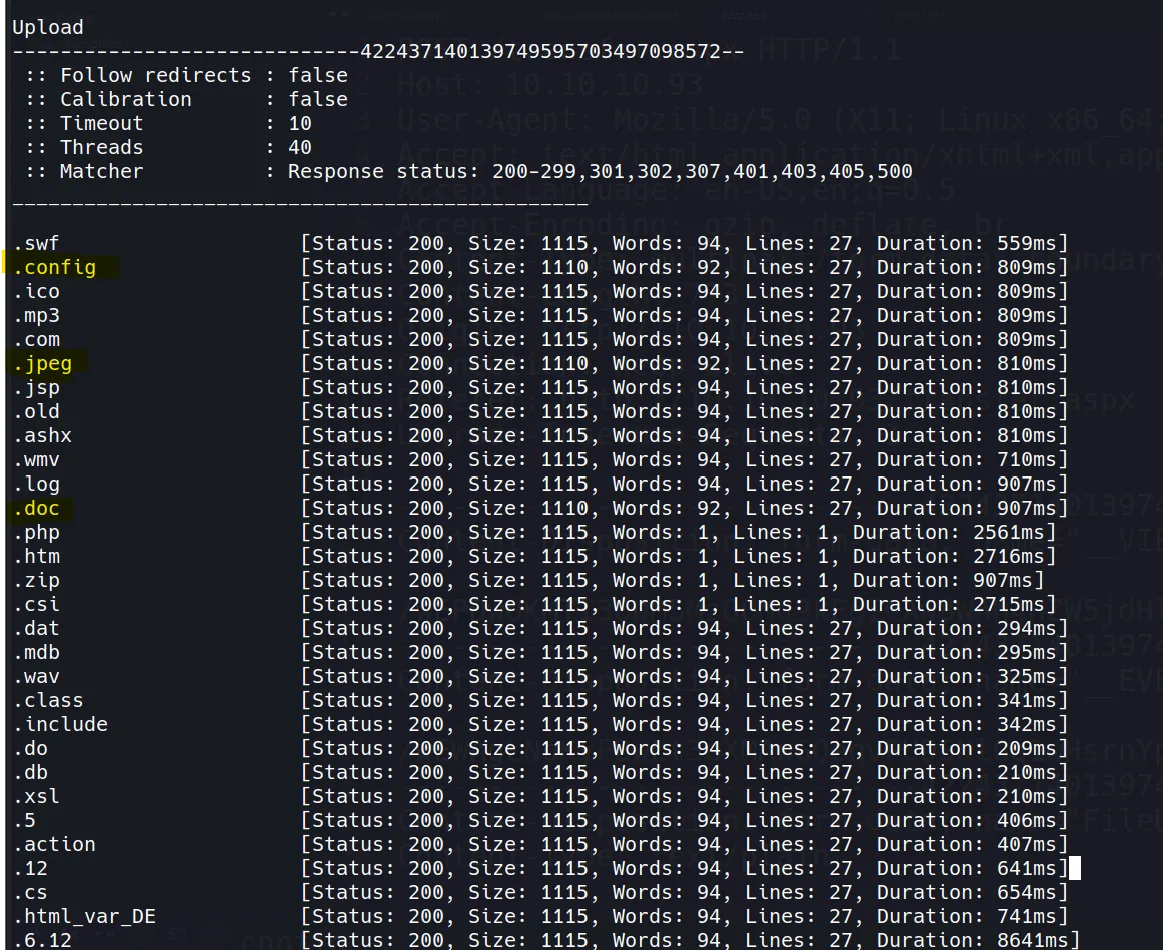Click the Upload text at top
1163x950 pixels.
(48, 27)
